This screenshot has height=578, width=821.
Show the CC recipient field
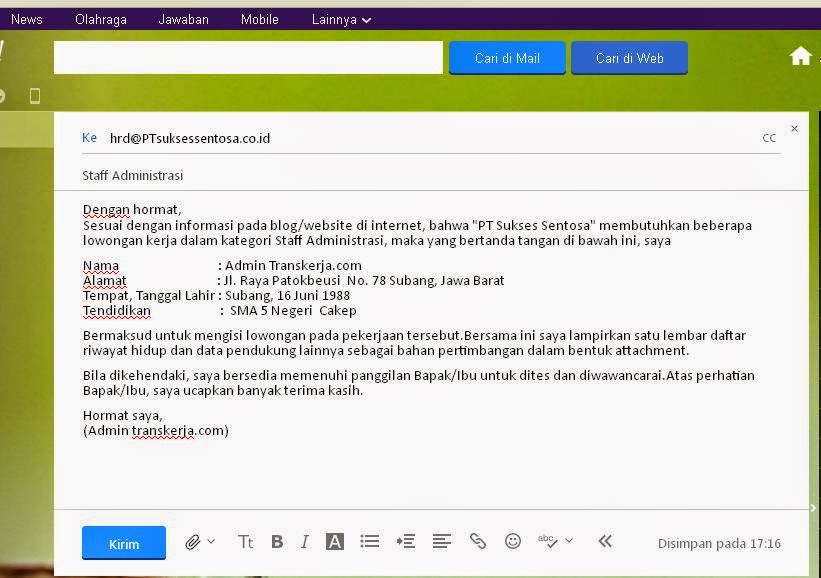click(769, 138)
